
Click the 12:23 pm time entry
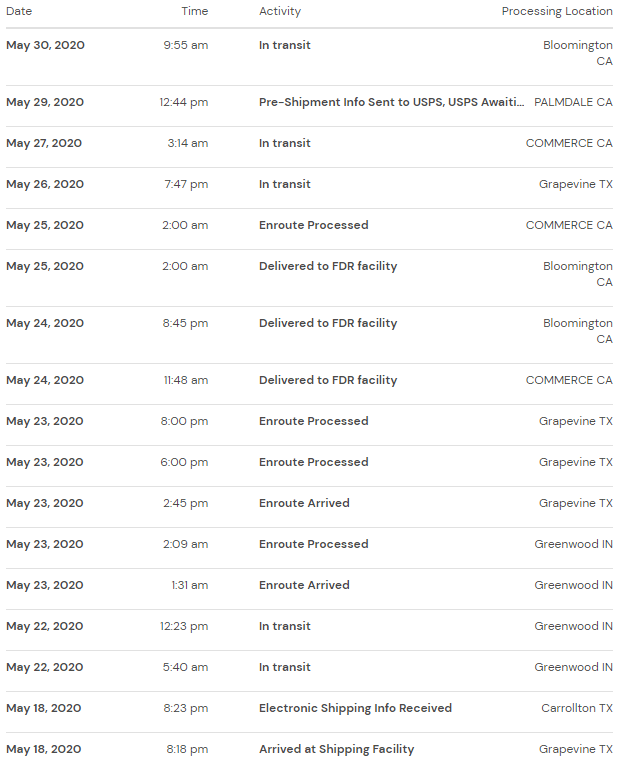pyautogui.click(x=184, y=626)
